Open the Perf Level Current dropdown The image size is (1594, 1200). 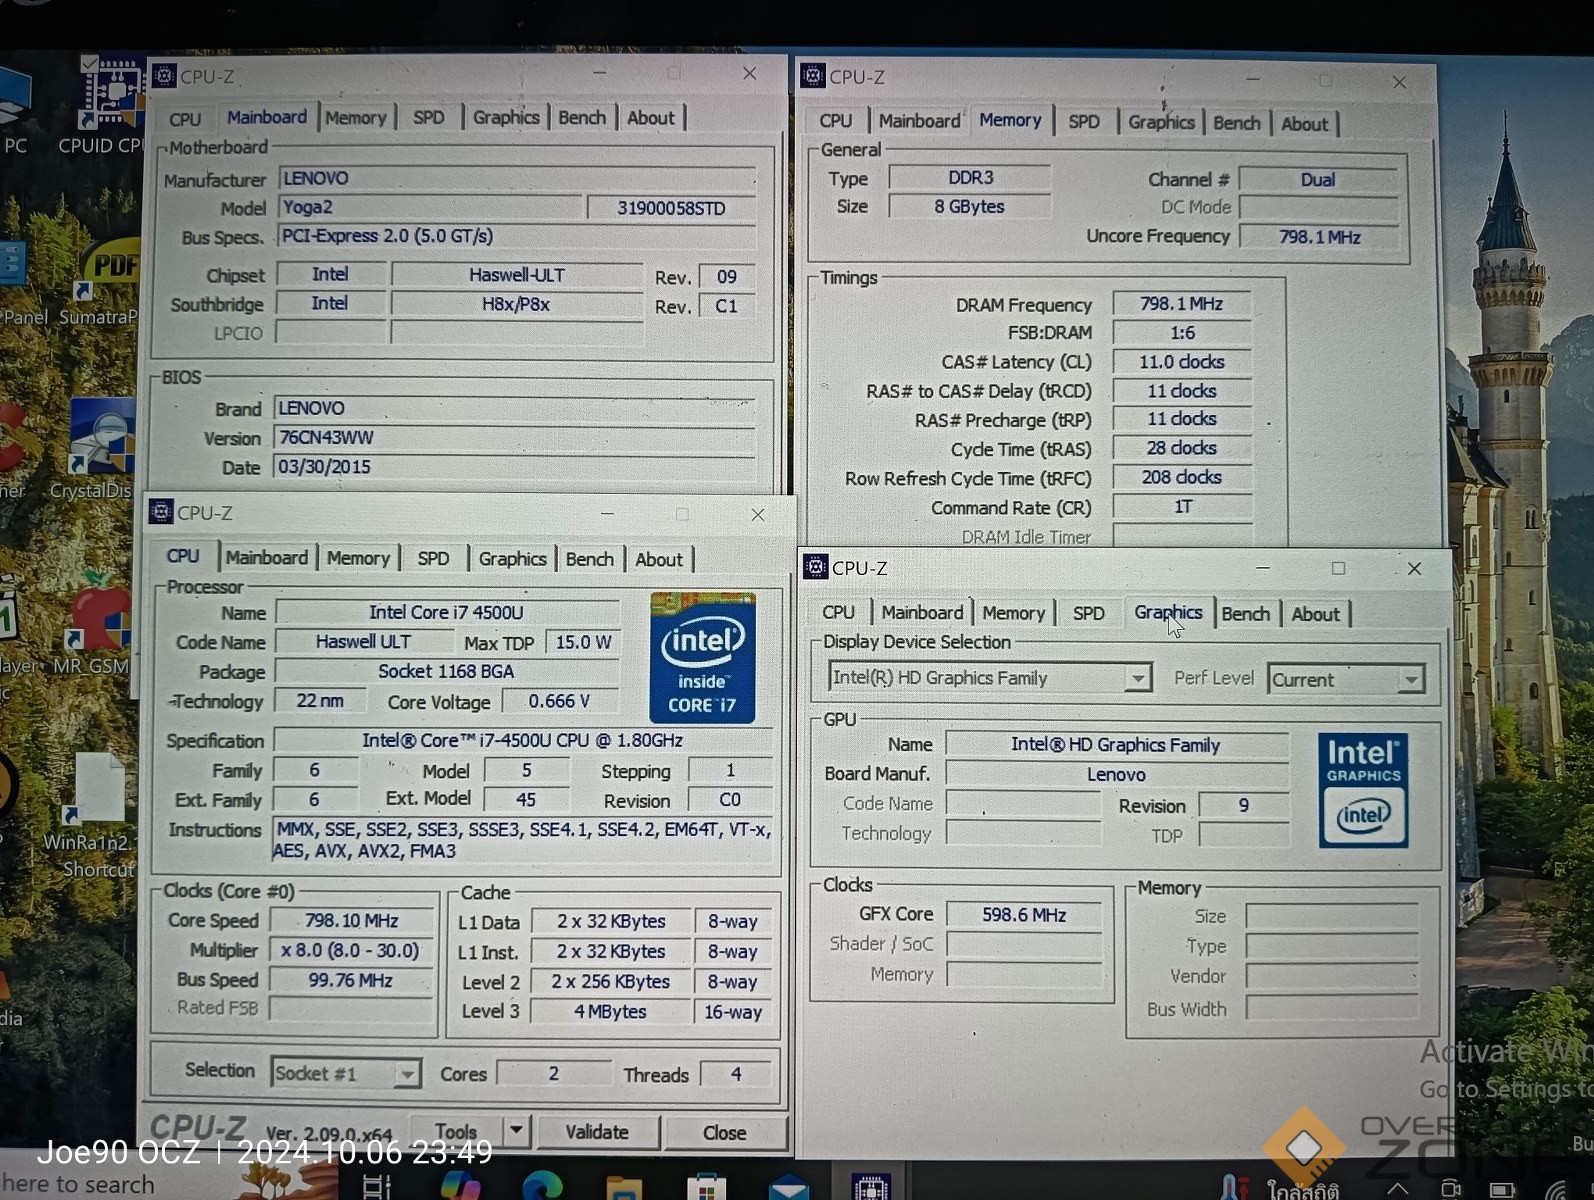[x=1410, y=680]
